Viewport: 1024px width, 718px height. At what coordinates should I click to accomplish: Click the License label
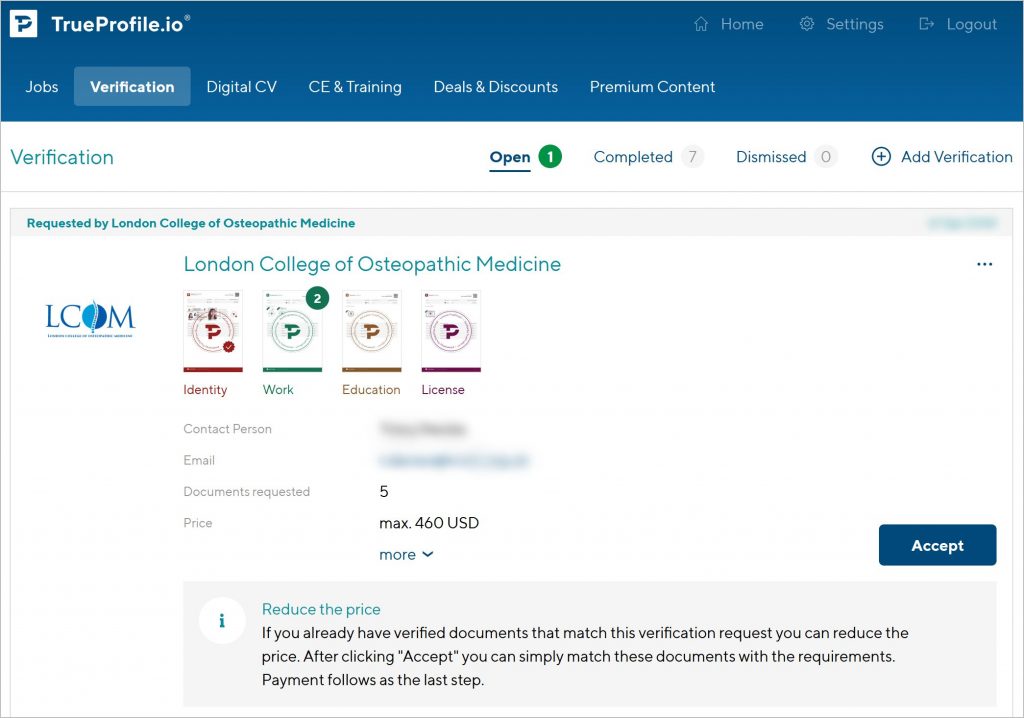coord(443,389)
